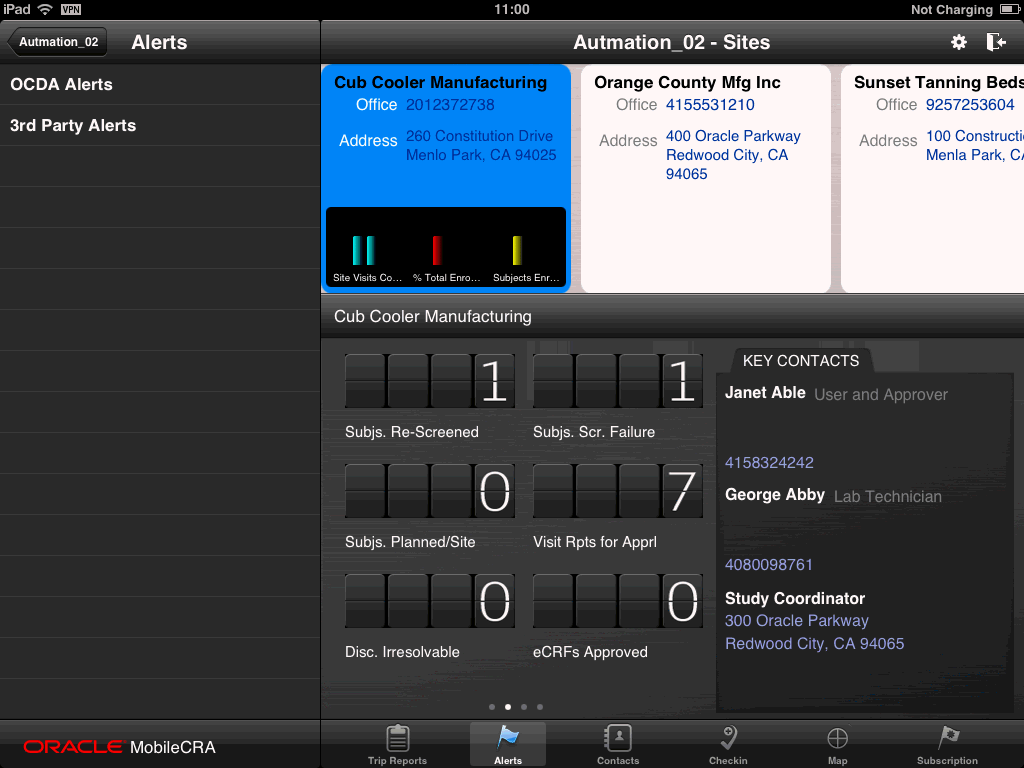This screenshot has height=768, width=1024.
Task: Tap the Subjs. Scr. Failure counter
Action: (618, 381)
